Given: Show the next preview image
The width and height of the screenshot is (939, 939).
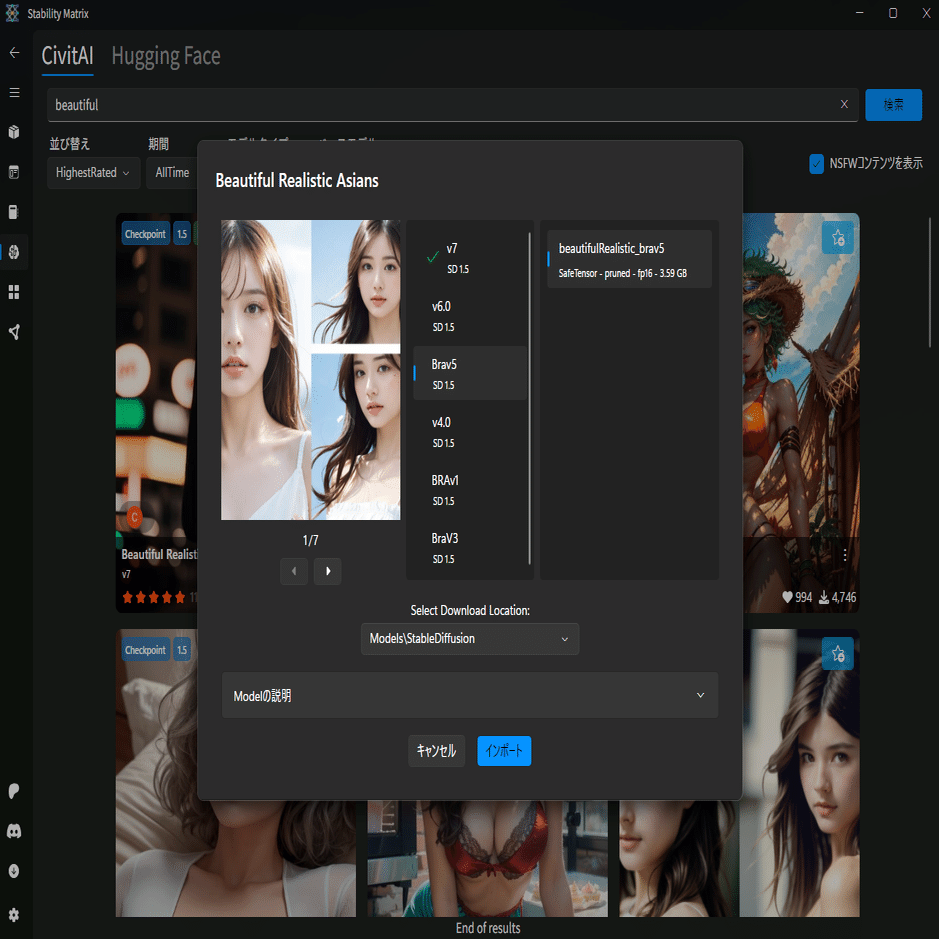Looking at the screenshot, I should click(328, 571).
